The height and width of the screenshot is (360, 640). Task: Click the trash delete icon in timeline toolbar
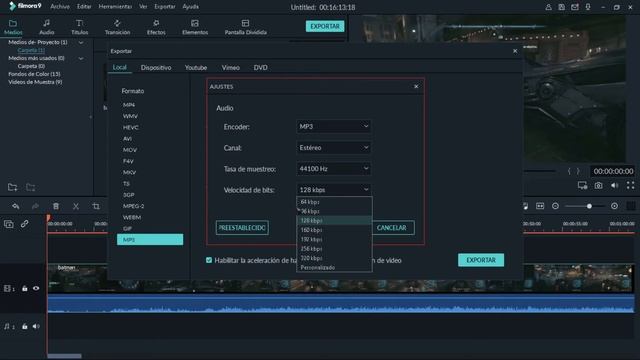[56, 206]
